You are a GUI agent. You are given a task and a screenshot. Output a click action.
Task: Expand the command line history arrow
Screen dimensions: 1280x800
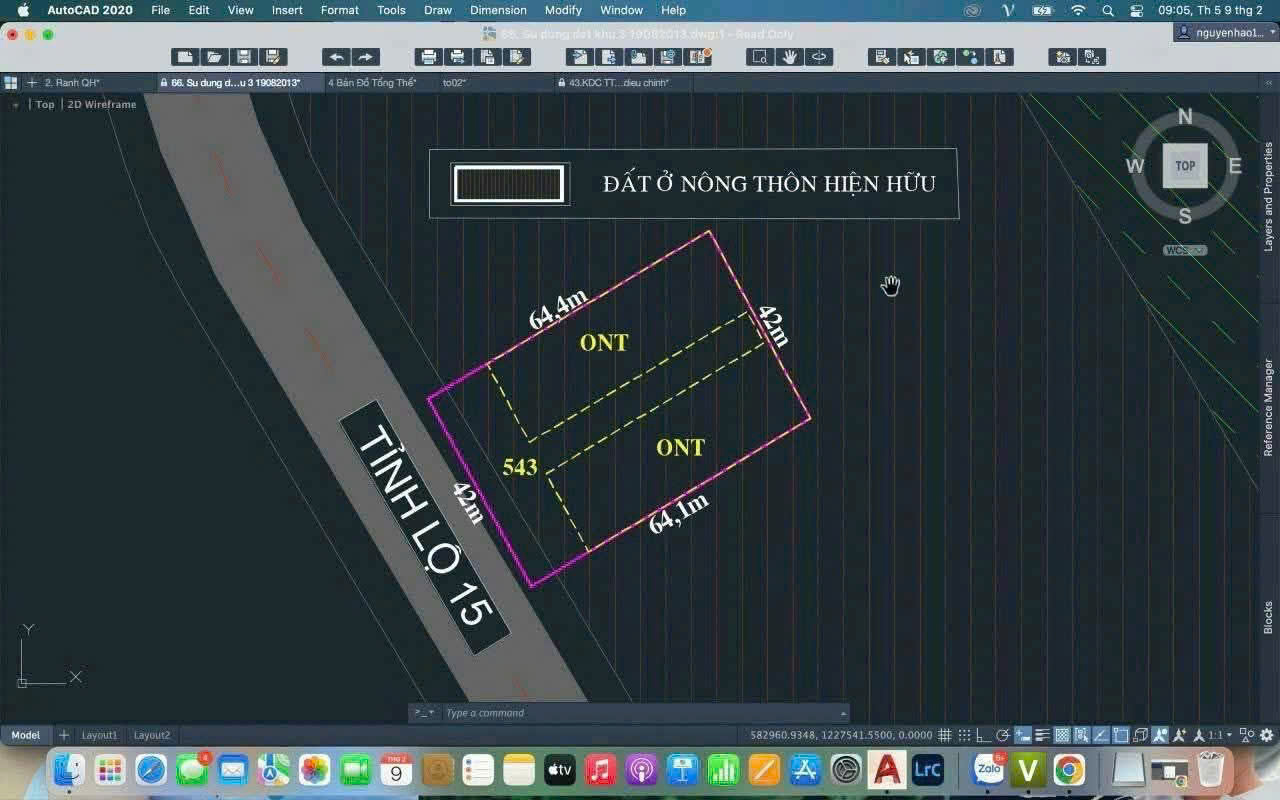843,713
